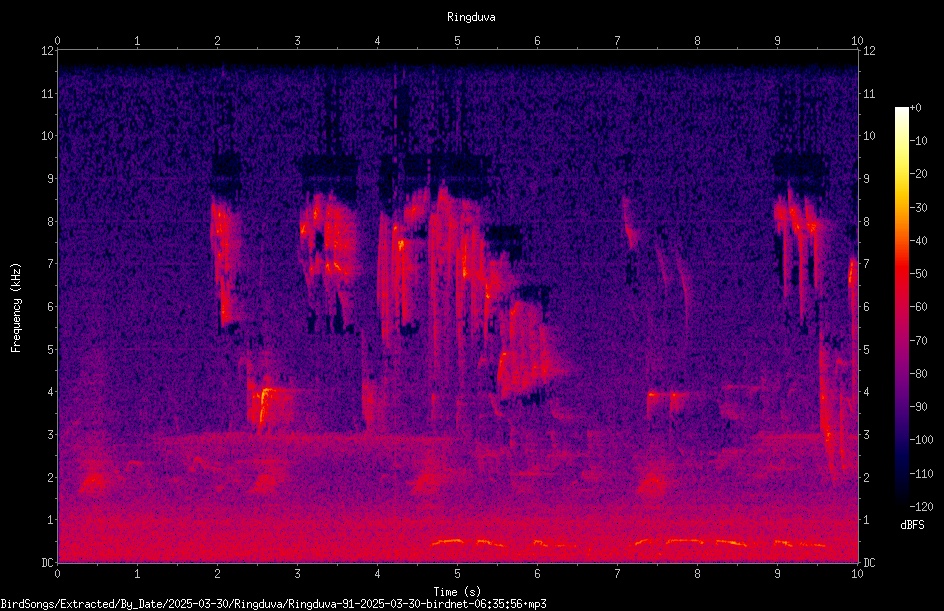Select the -40 value on the dBFS scale
This screenshot has height=611, width=944.
[x=918, y=241]
